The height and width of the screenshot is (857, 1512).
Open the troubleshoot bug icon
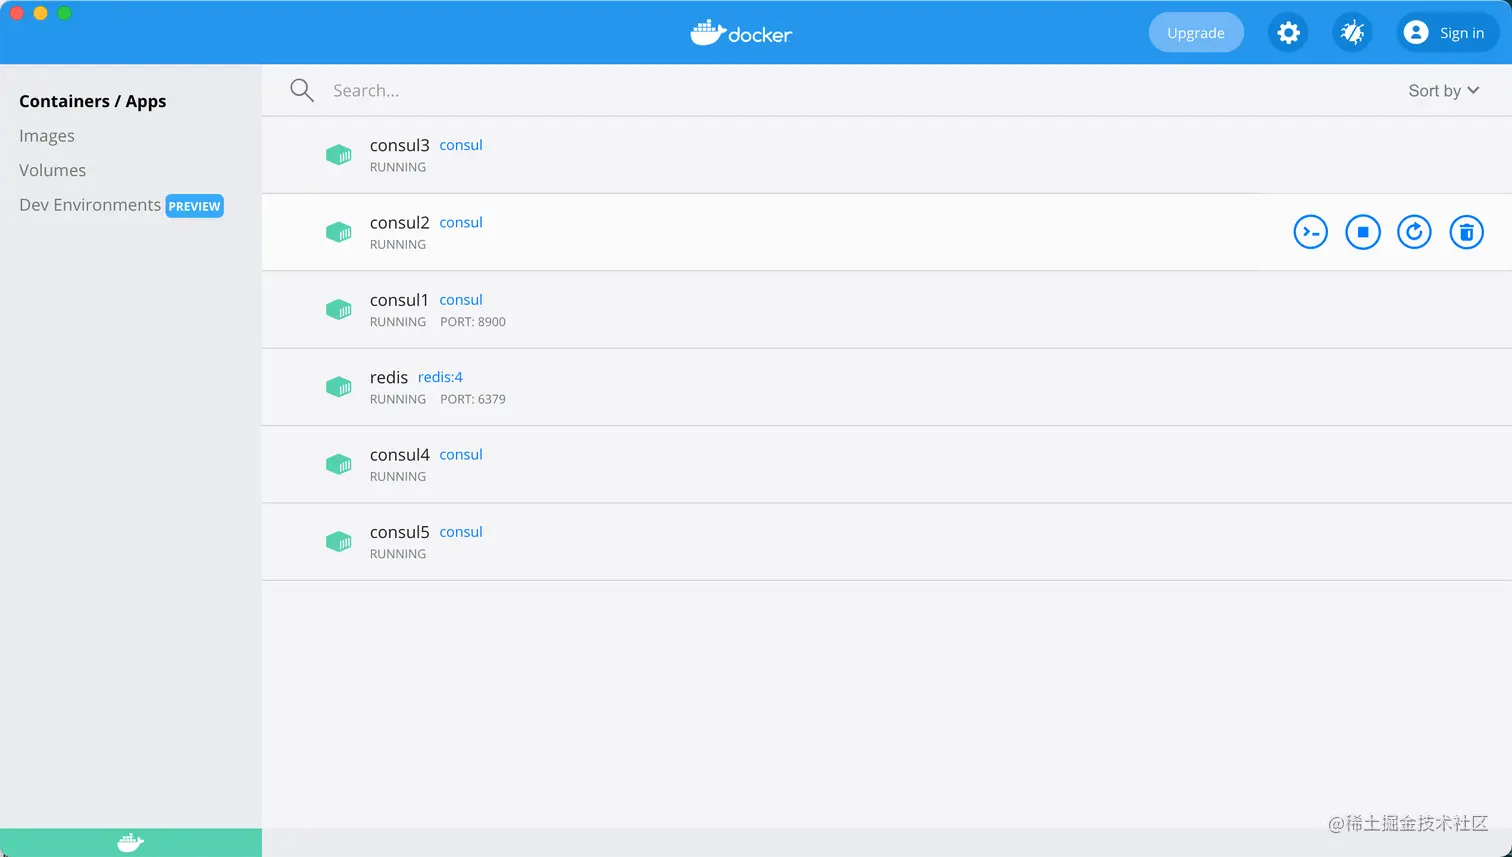1352,33
